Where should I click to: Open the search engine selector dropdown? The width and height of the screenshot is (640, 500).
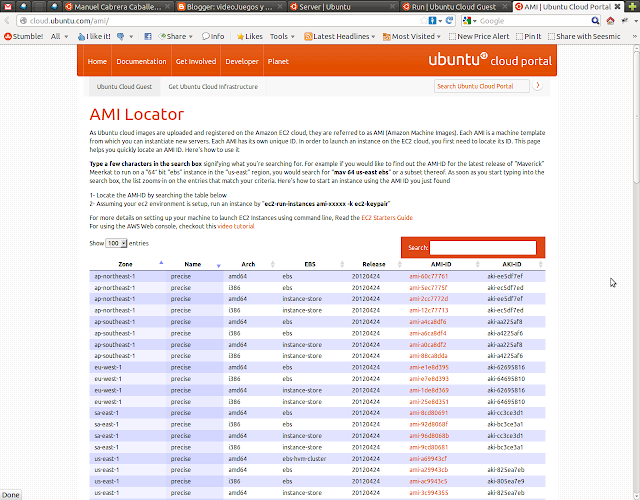click(470, 21)
